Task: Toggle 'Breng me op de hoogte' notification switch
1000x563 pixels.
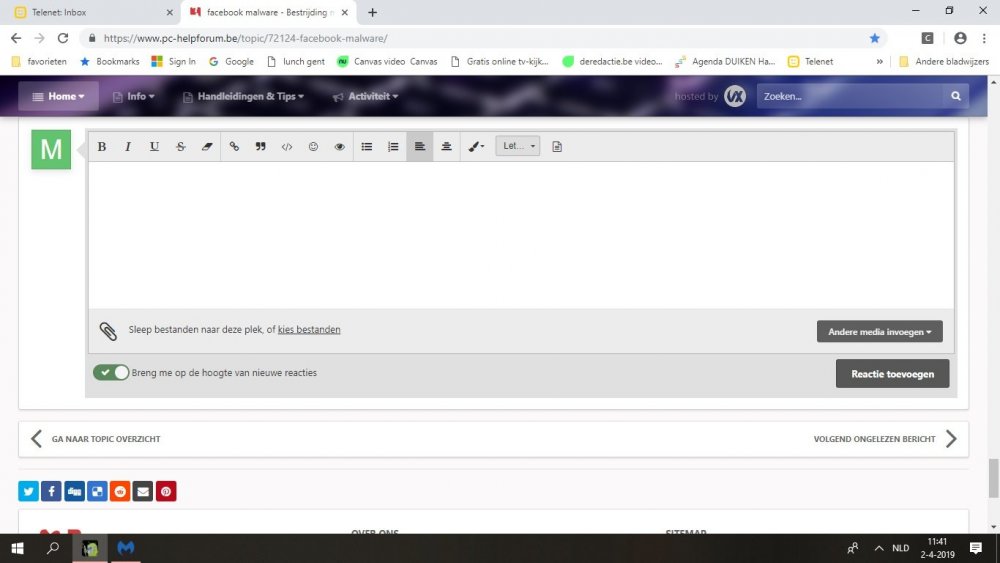Action: pos(111,372)
